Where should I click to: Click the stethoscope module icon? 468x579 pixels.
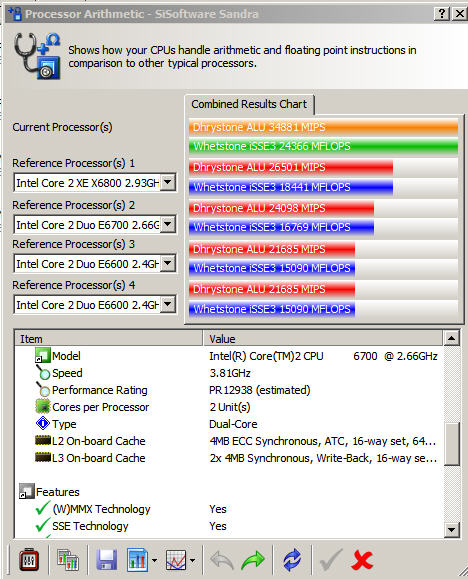pos(37,55)
